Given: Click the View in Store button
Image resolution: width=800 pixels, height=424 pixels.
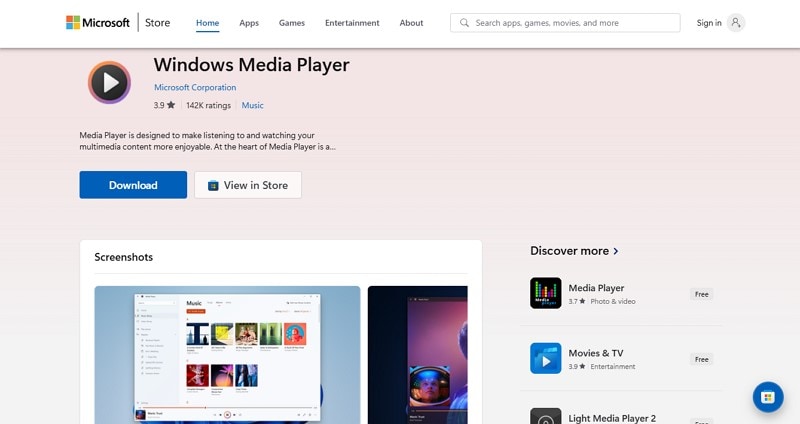Looking at the screenshot, I should (x=248, y=185).
